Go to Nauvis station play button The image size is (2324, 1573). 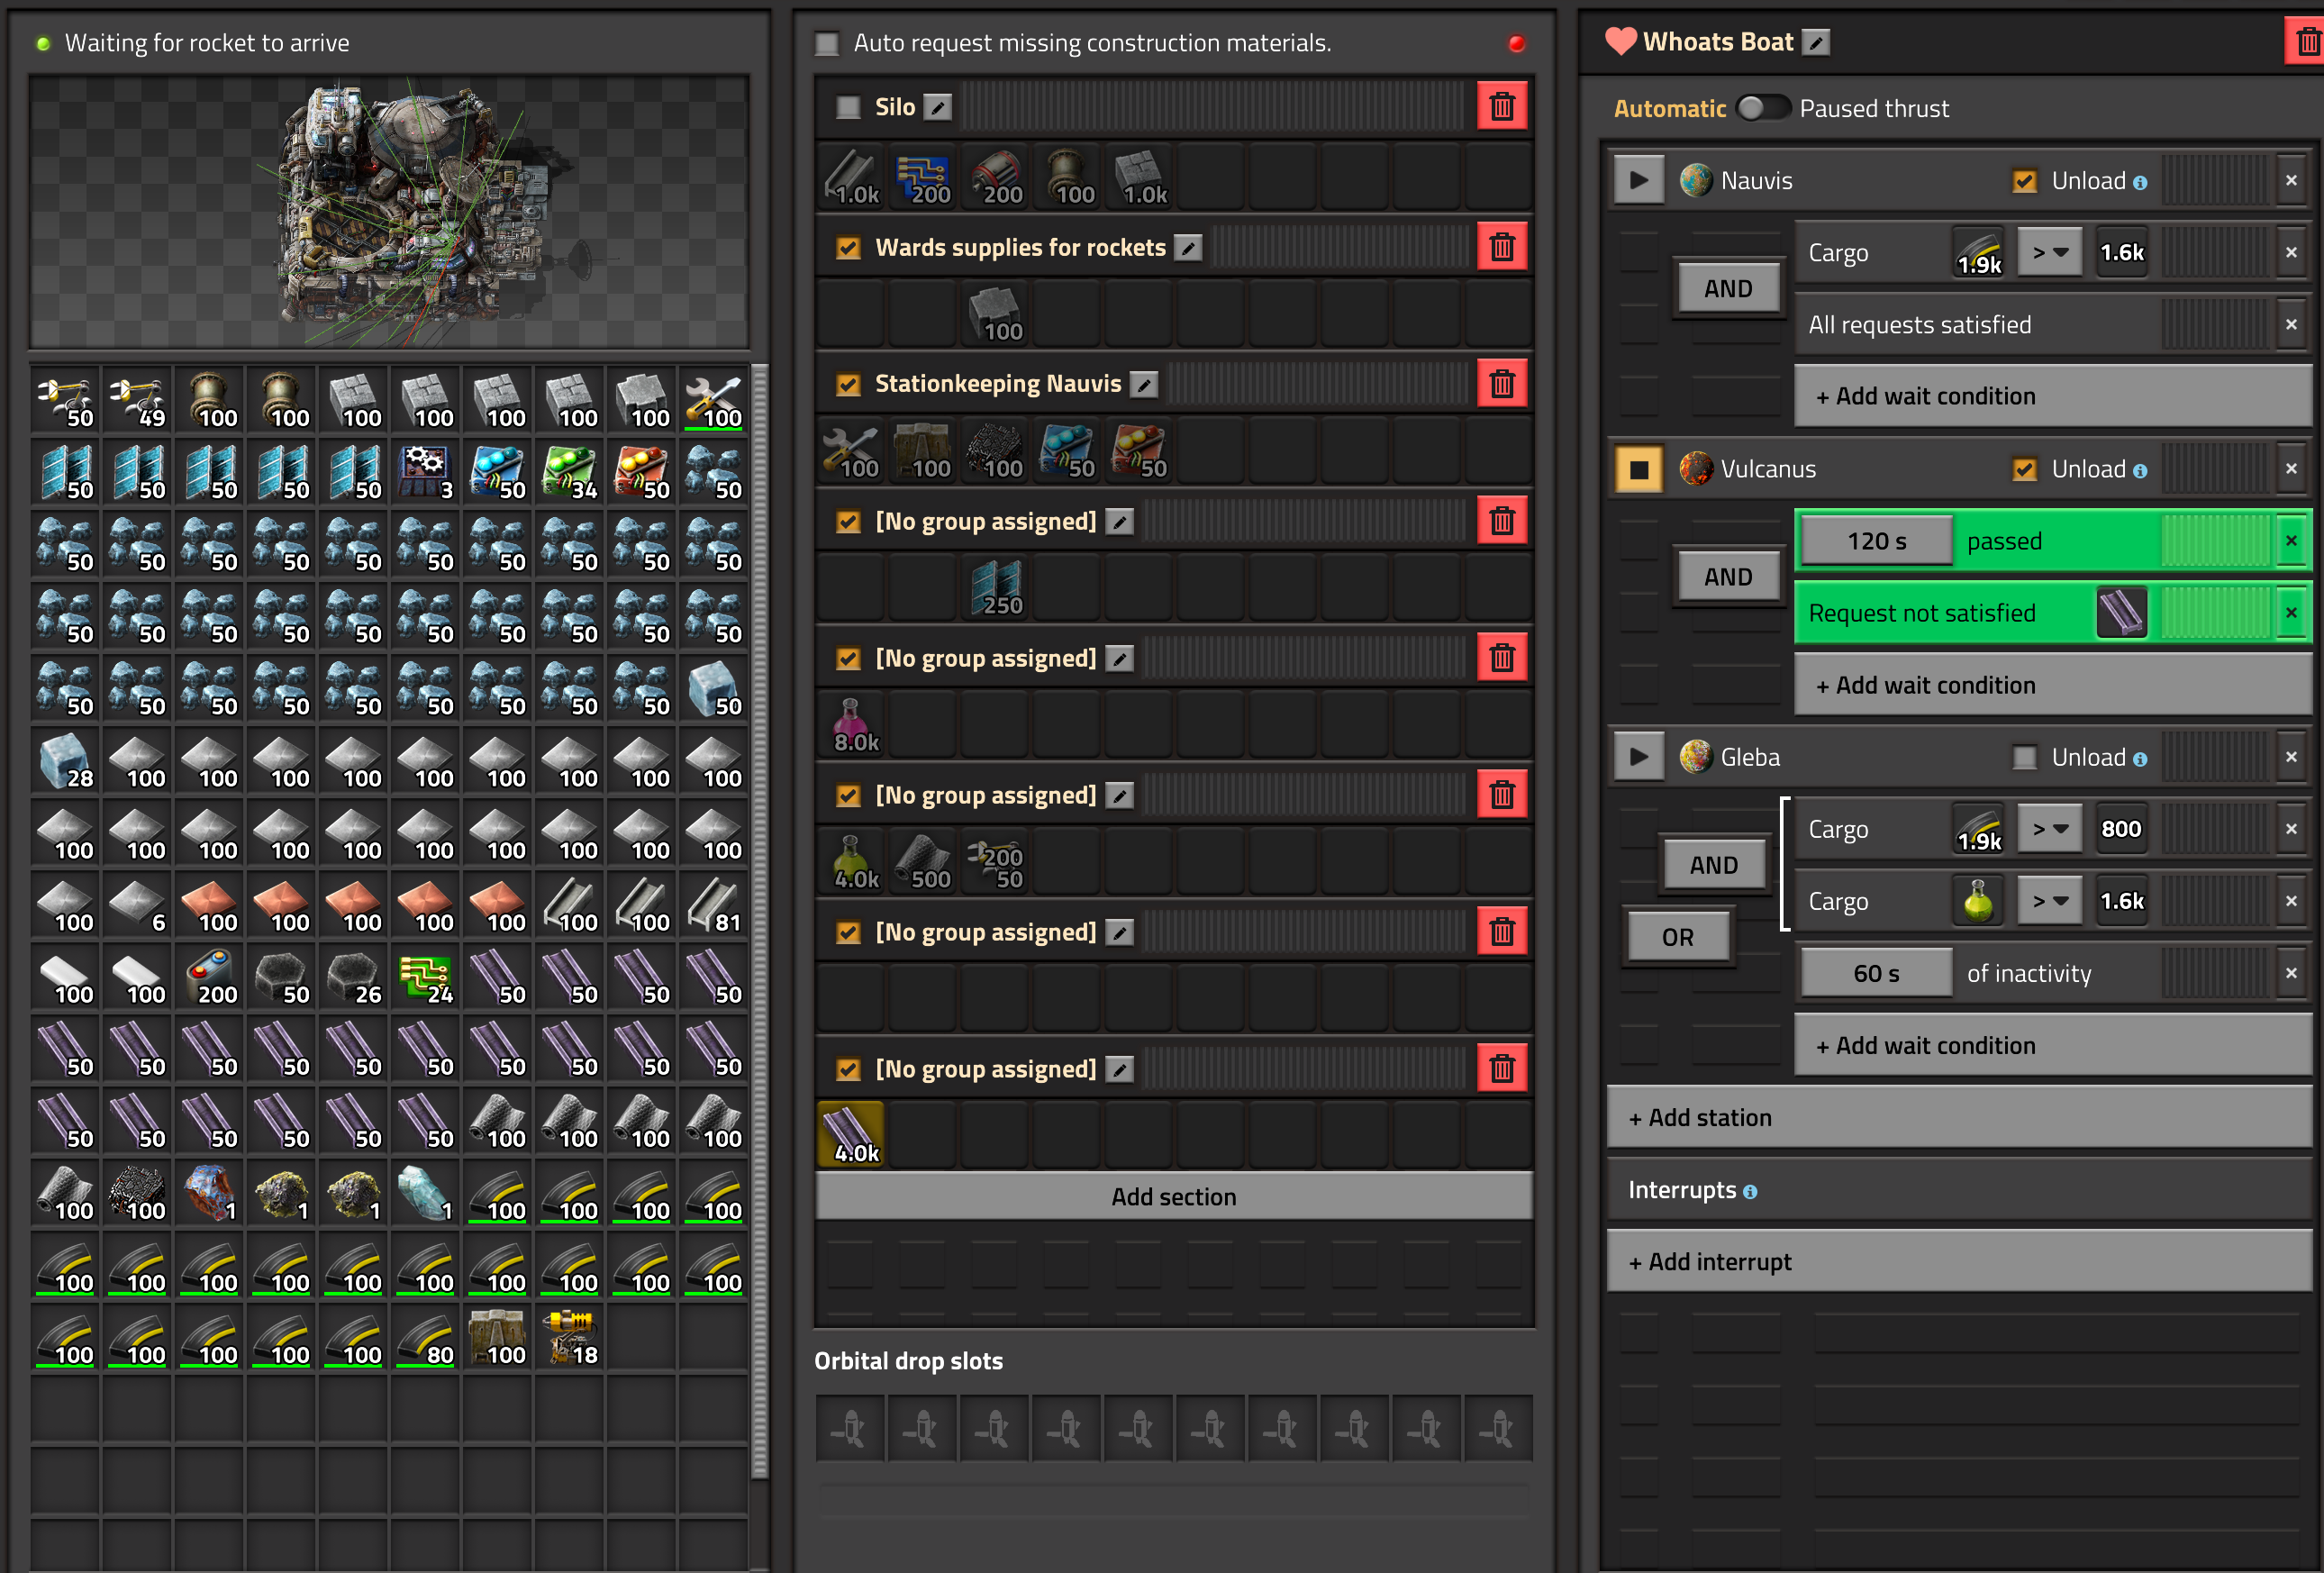(1638, 181)
